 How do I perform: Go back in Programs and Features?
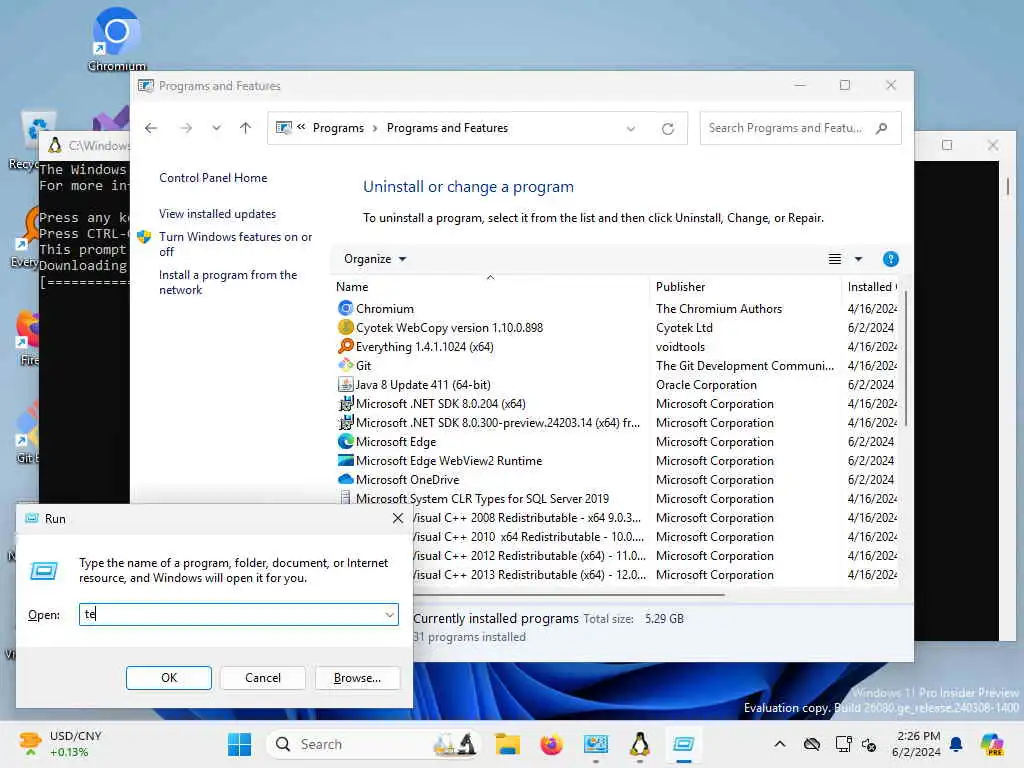point(151,128)
